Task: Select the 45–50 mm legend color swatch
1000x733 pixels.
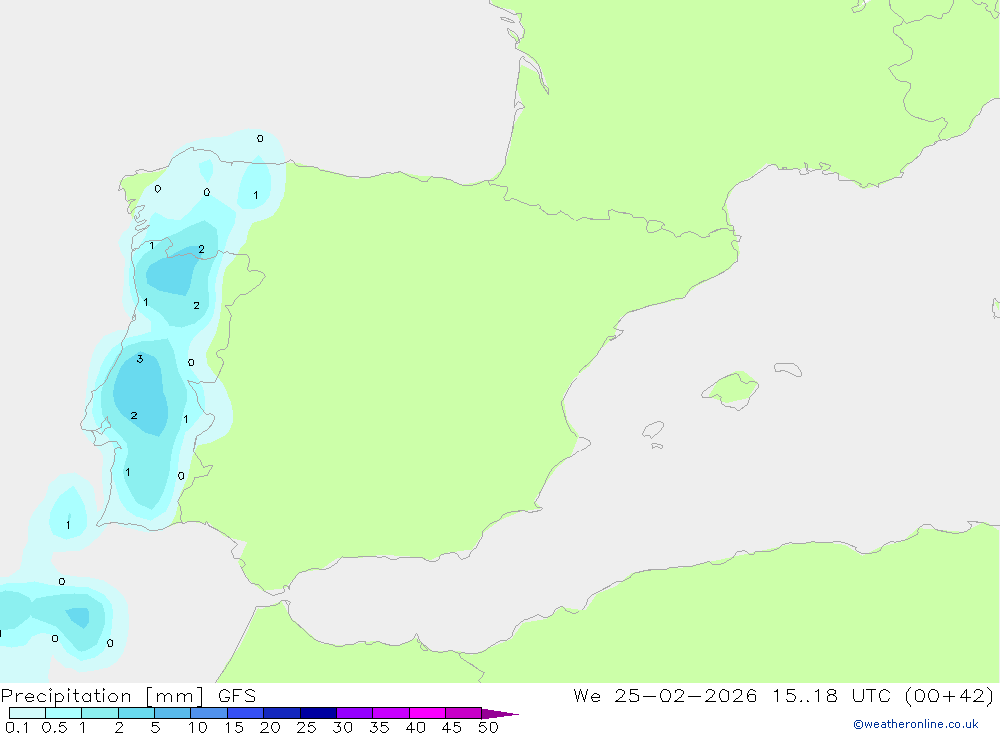Action: click(x=464, y=713)
